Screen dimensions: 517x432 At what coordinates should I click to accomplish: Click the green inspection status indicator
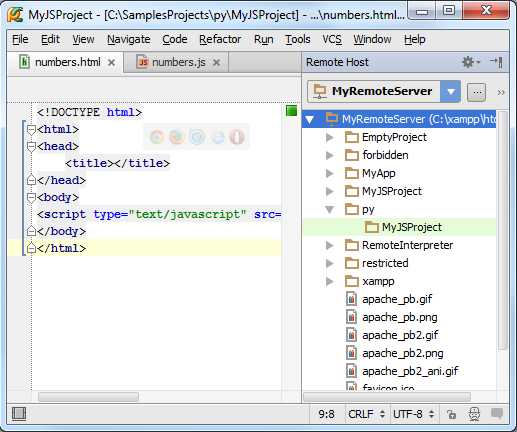[x=291, y=111]
